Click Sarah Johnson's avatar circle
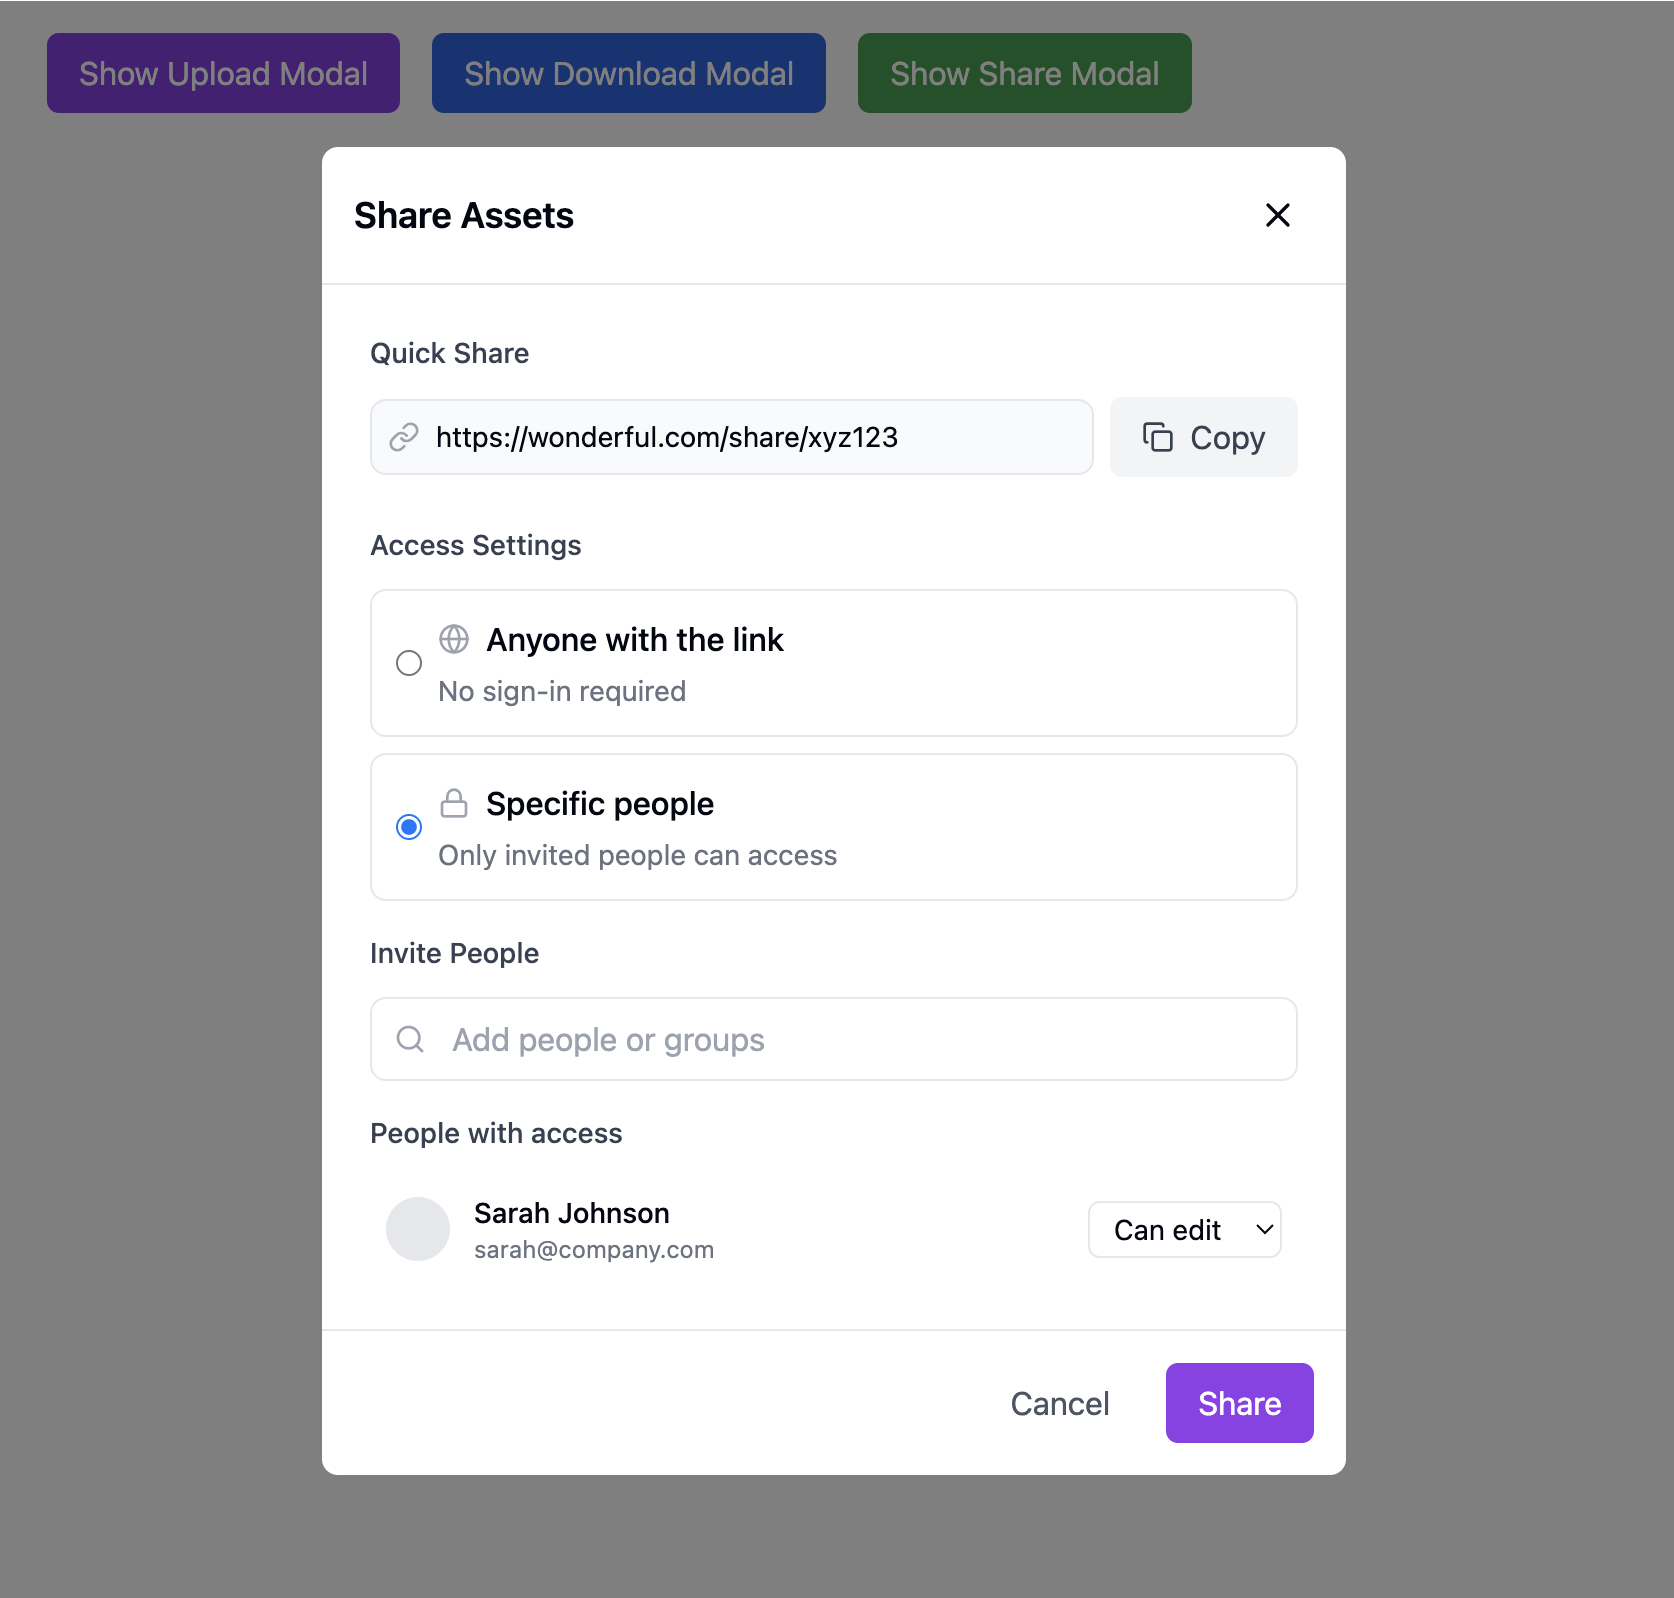This screenshot has width=1674, height=1598. click(418, 1229)
